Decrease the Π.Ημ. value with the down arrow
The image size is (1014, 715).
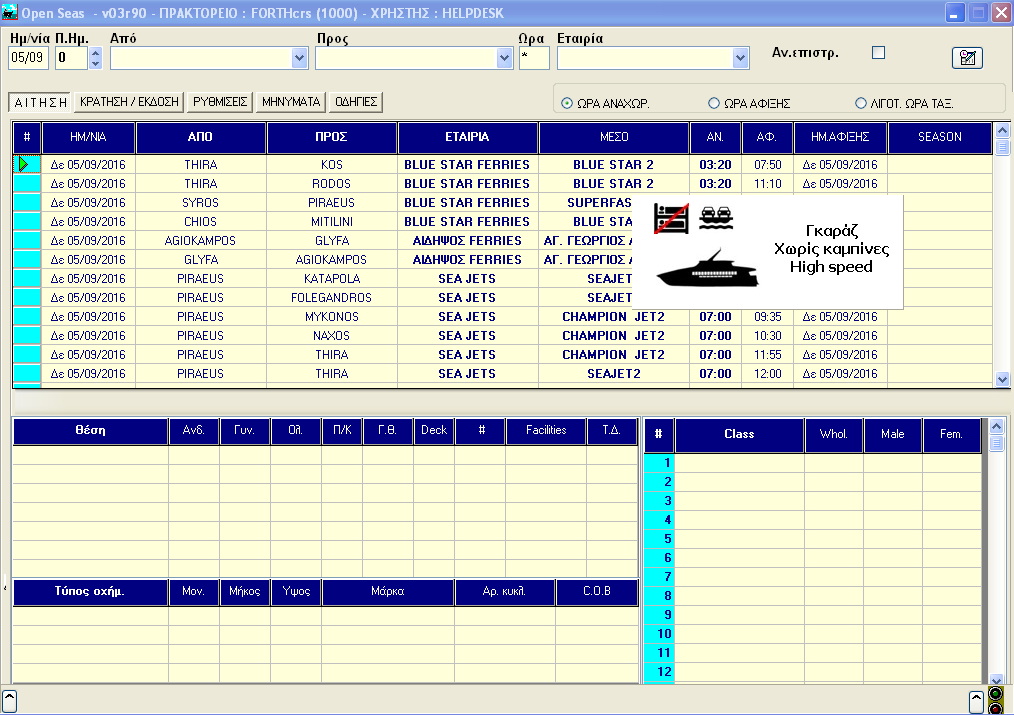pos(96,63)
